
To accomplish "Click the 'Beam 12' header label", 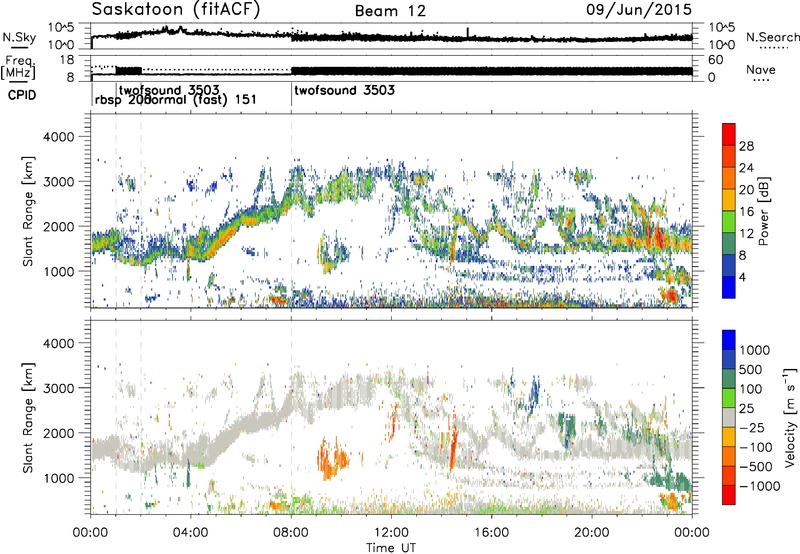I will tap(390, 11).
